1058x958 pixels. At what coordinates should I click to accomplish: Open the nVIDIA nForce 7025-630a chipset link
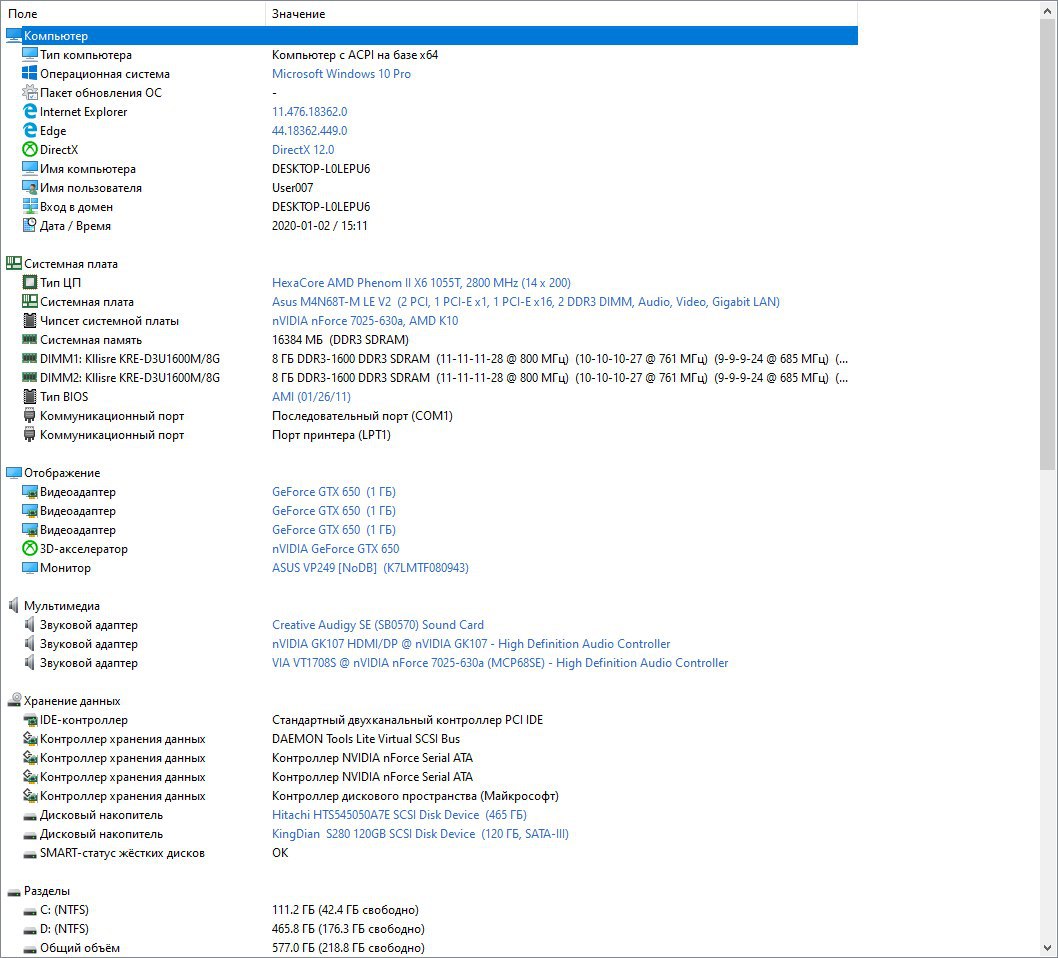tap(365, 320)
